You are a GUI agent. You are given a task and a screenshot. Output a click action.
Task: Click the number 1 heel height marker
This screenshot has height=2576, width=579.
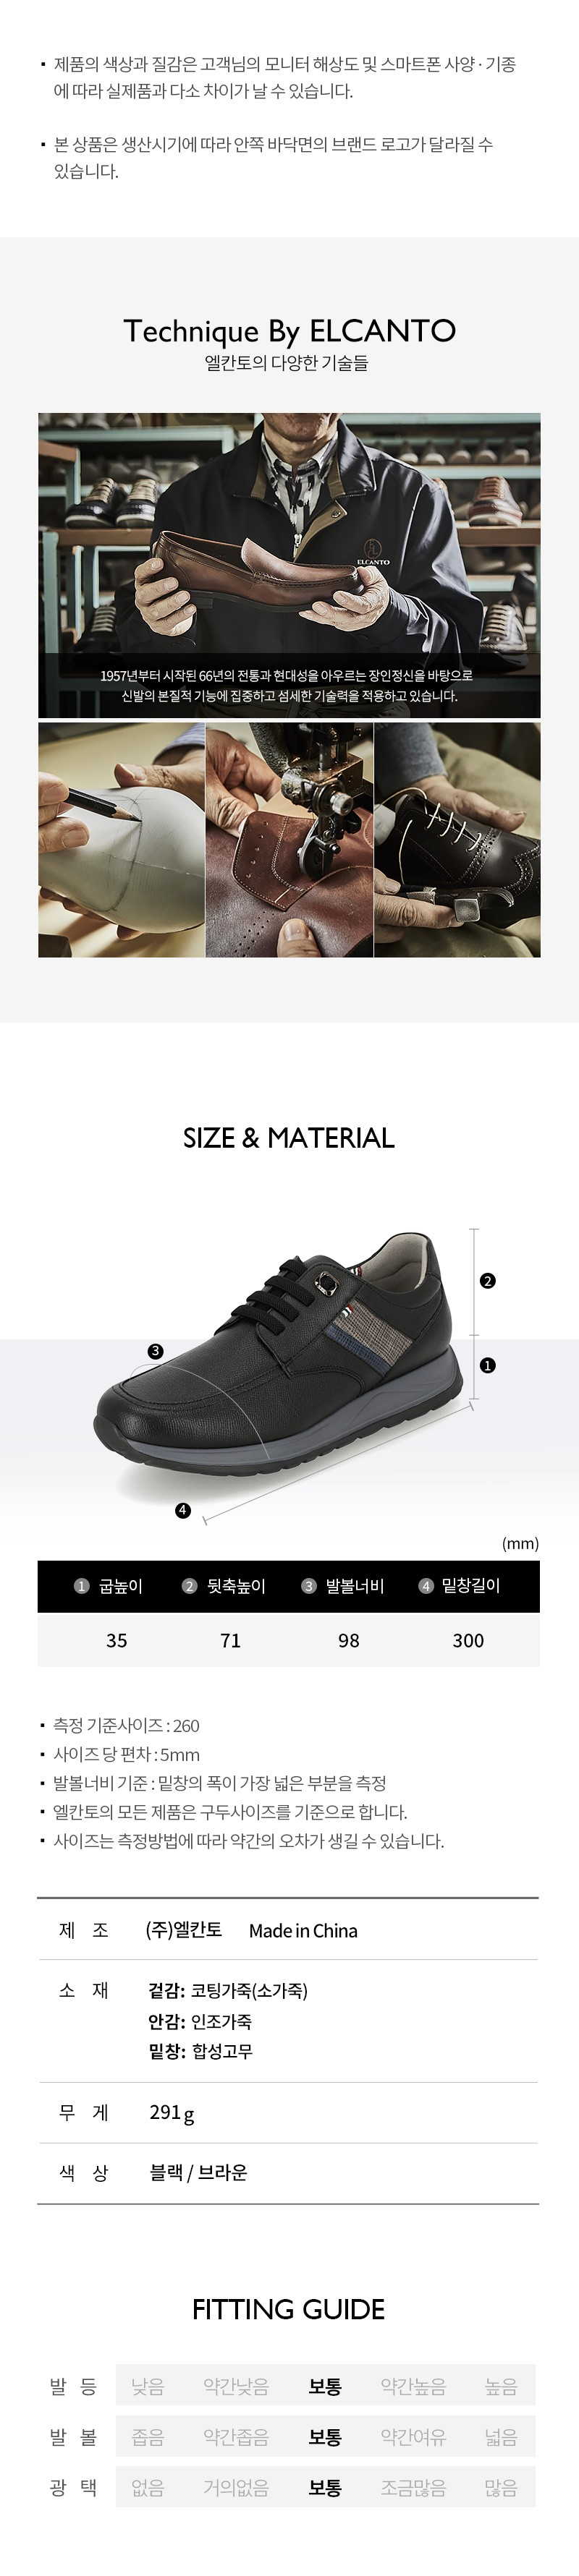[488, 1365]
